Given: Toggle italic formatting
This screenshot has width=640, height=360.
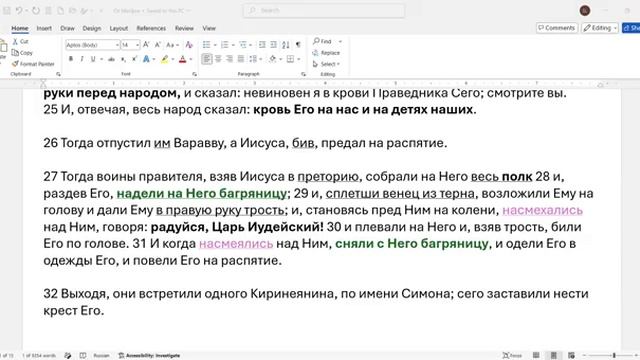Looking at the screenshot, I should coord(82,60).
